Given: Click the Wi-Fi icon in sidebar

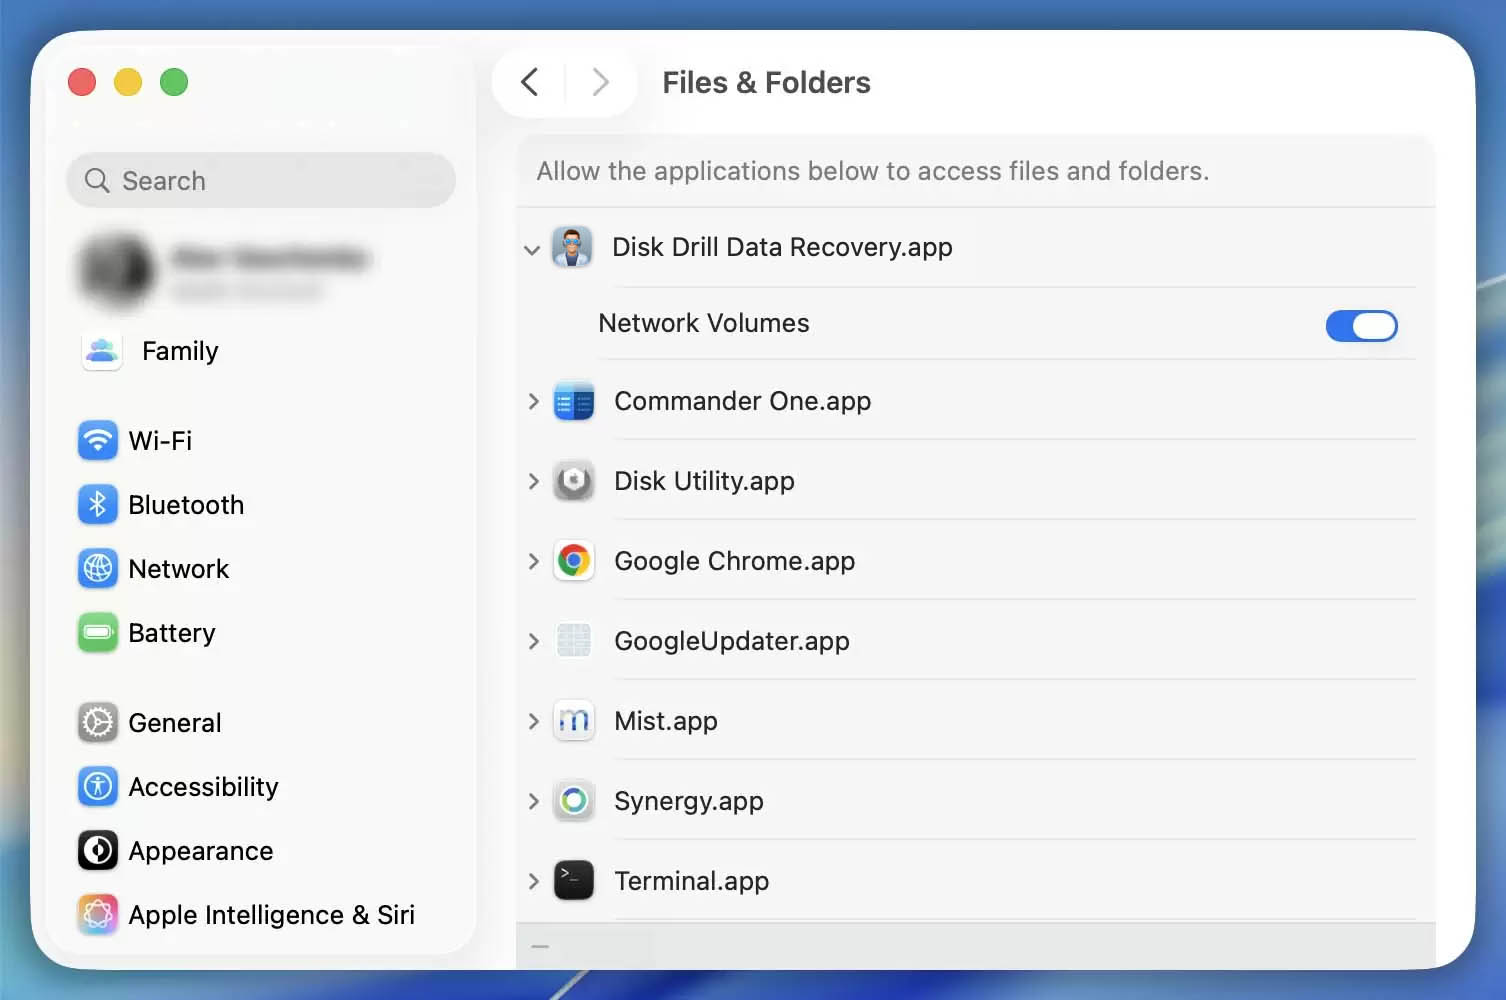Looking at the screenshot, I should click(98, 441).
